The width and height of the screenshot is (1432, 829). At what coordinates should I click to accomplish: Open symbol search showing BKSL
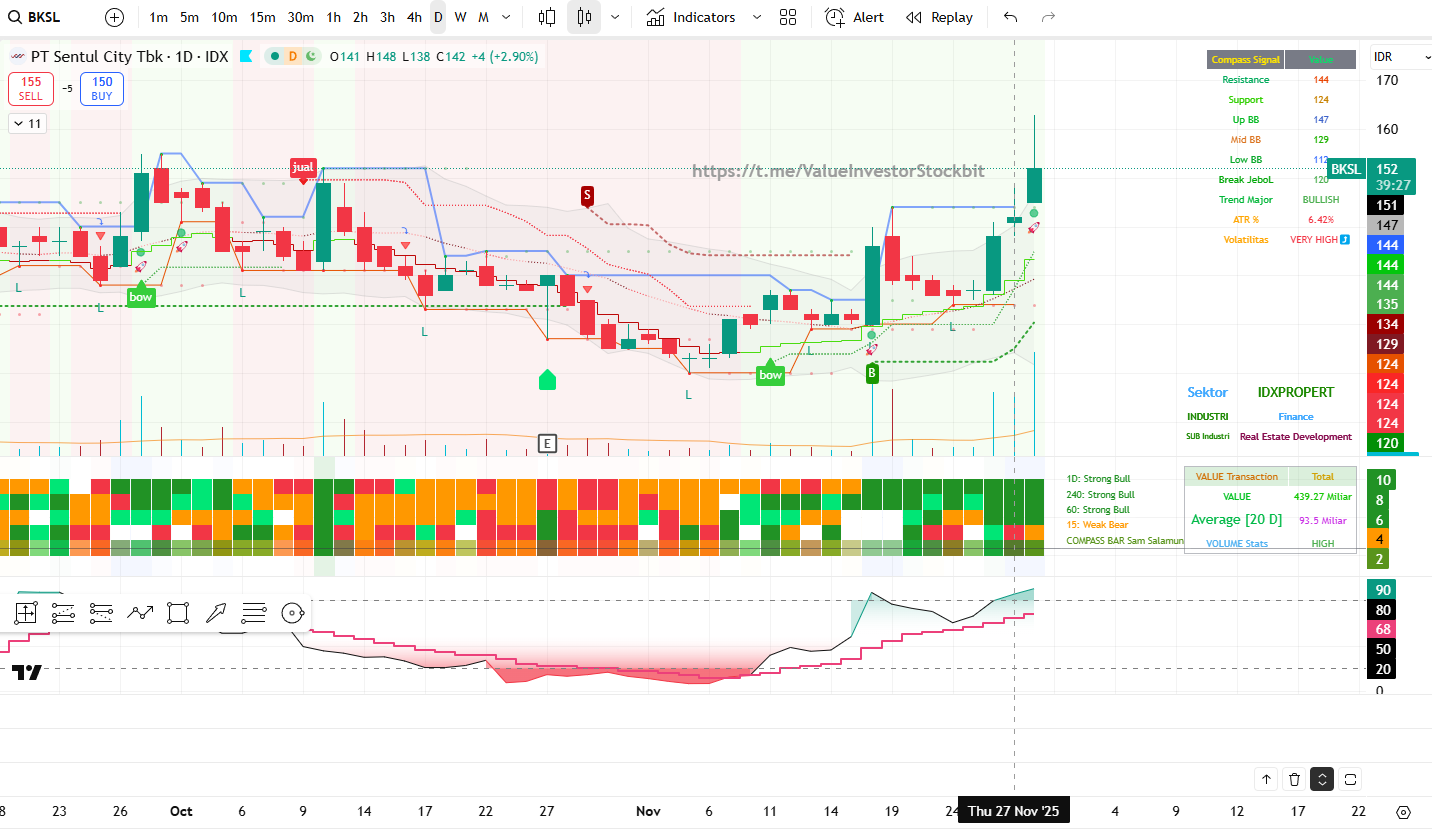[37, 17]
